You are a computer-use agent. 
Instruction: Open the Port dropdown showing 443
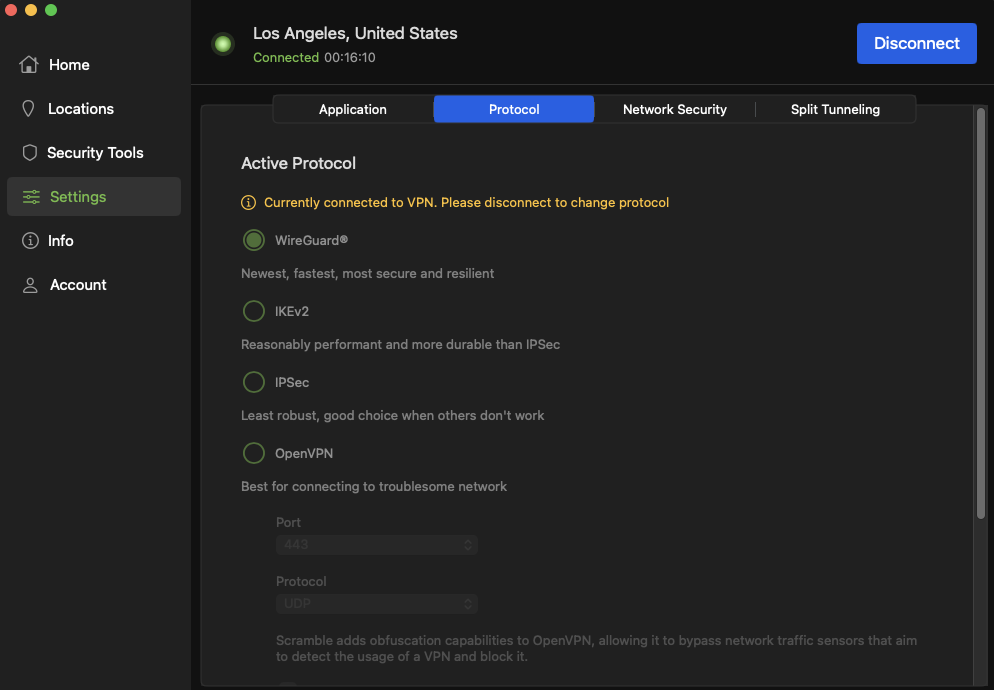pos(376,544)
